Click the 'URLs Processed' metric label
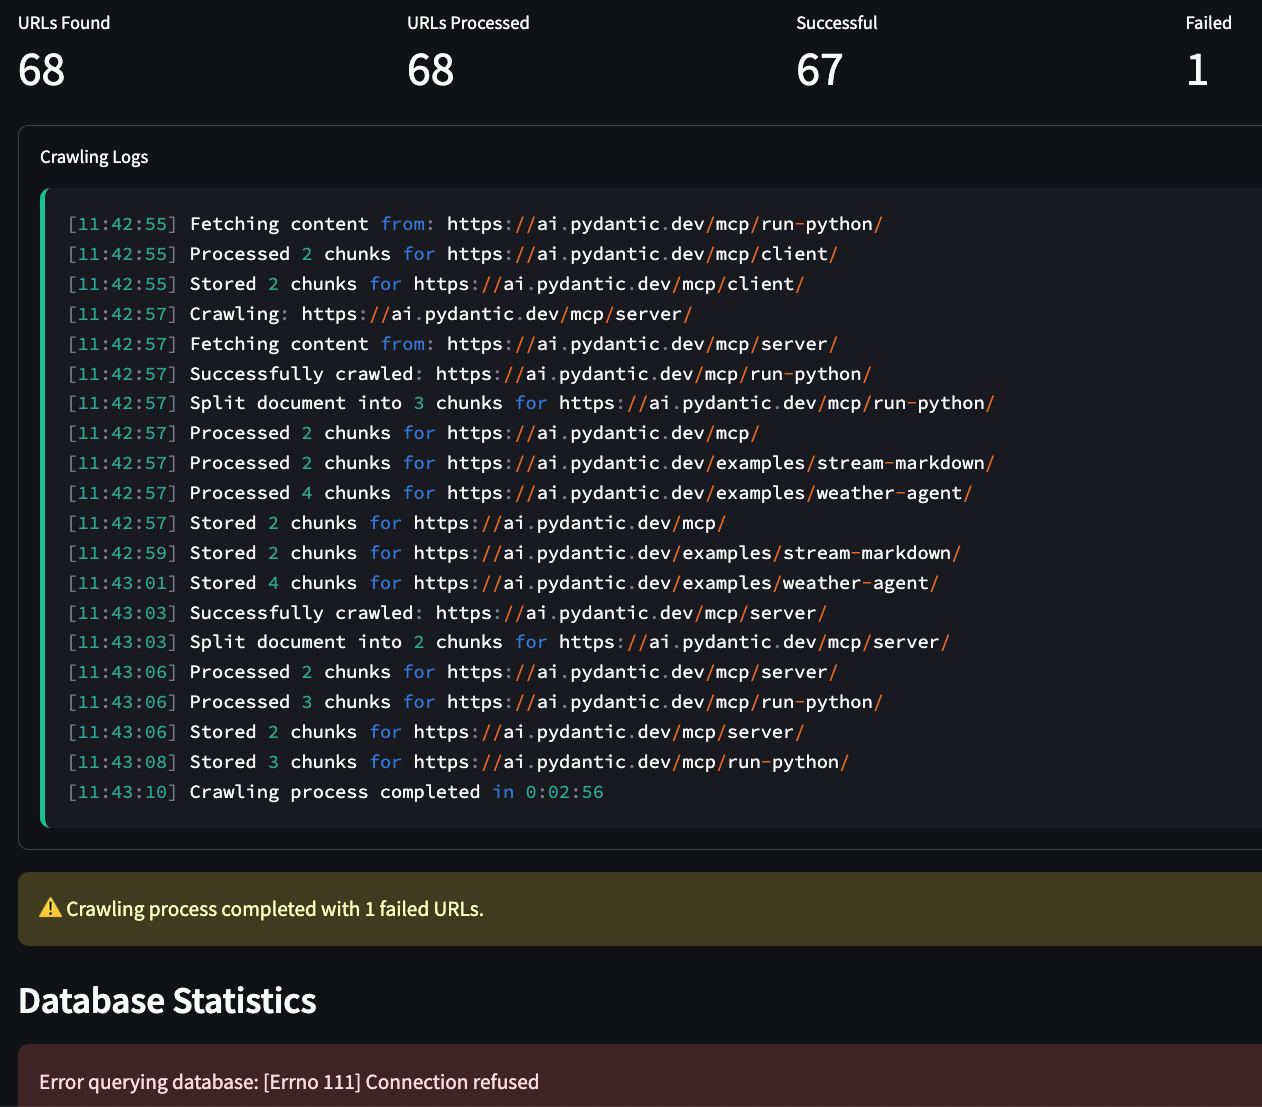 click(x=468, y=23)
